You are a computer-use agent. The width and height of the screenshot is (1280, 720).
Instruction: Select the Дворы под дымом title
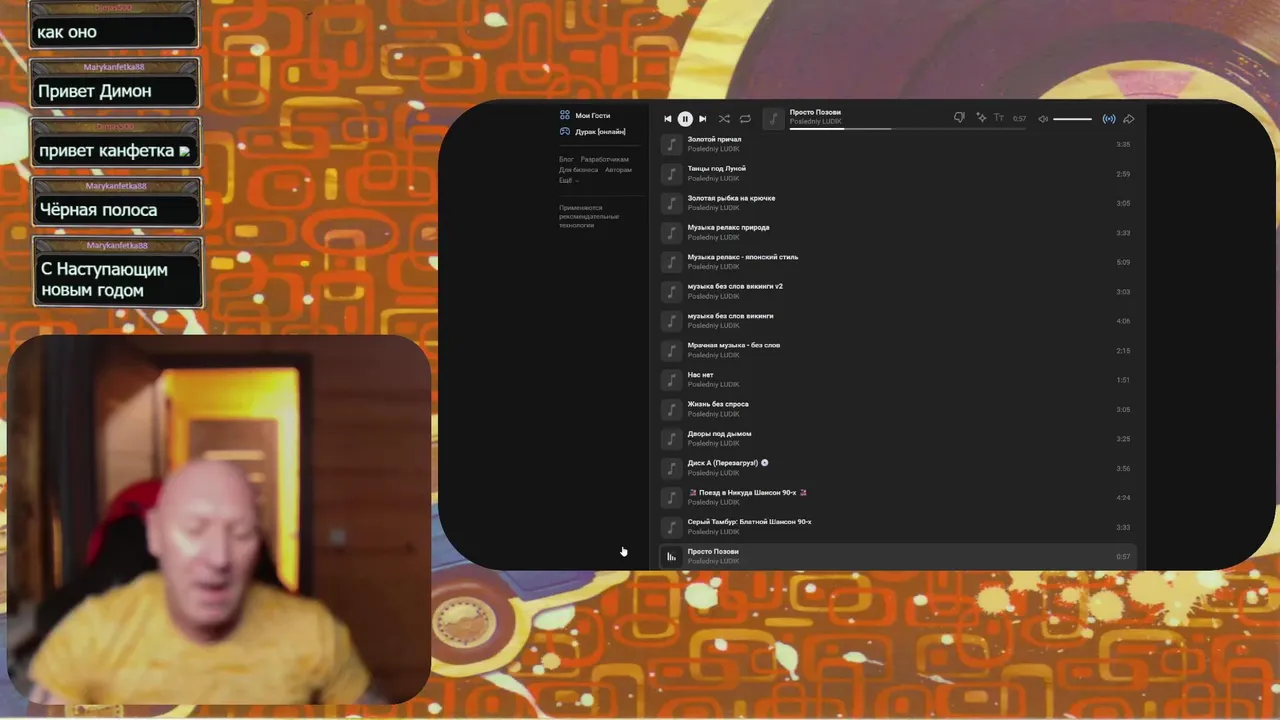(719, 434)
